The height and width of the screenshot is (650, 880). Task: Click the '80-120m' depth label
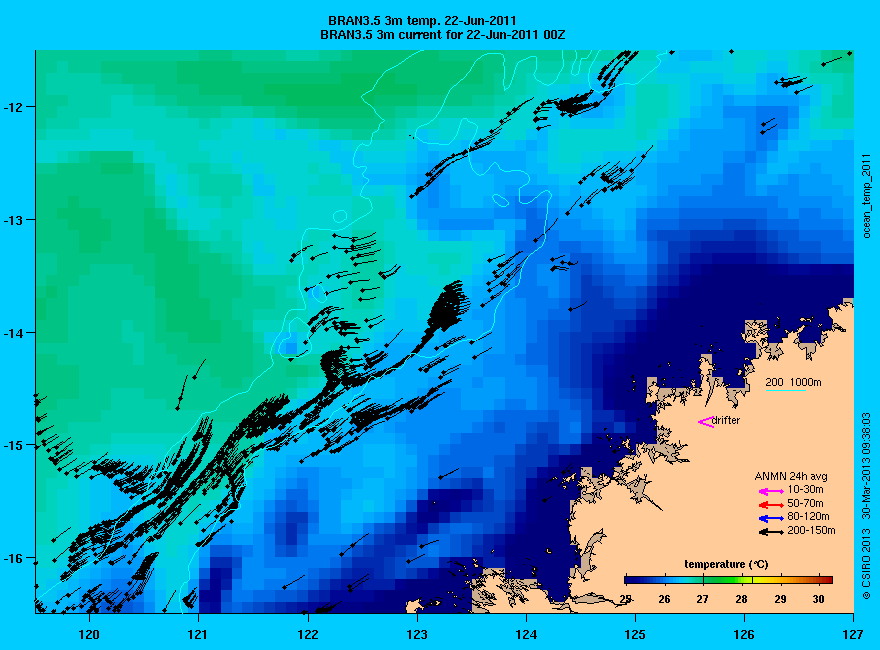(x=808, y=516)
